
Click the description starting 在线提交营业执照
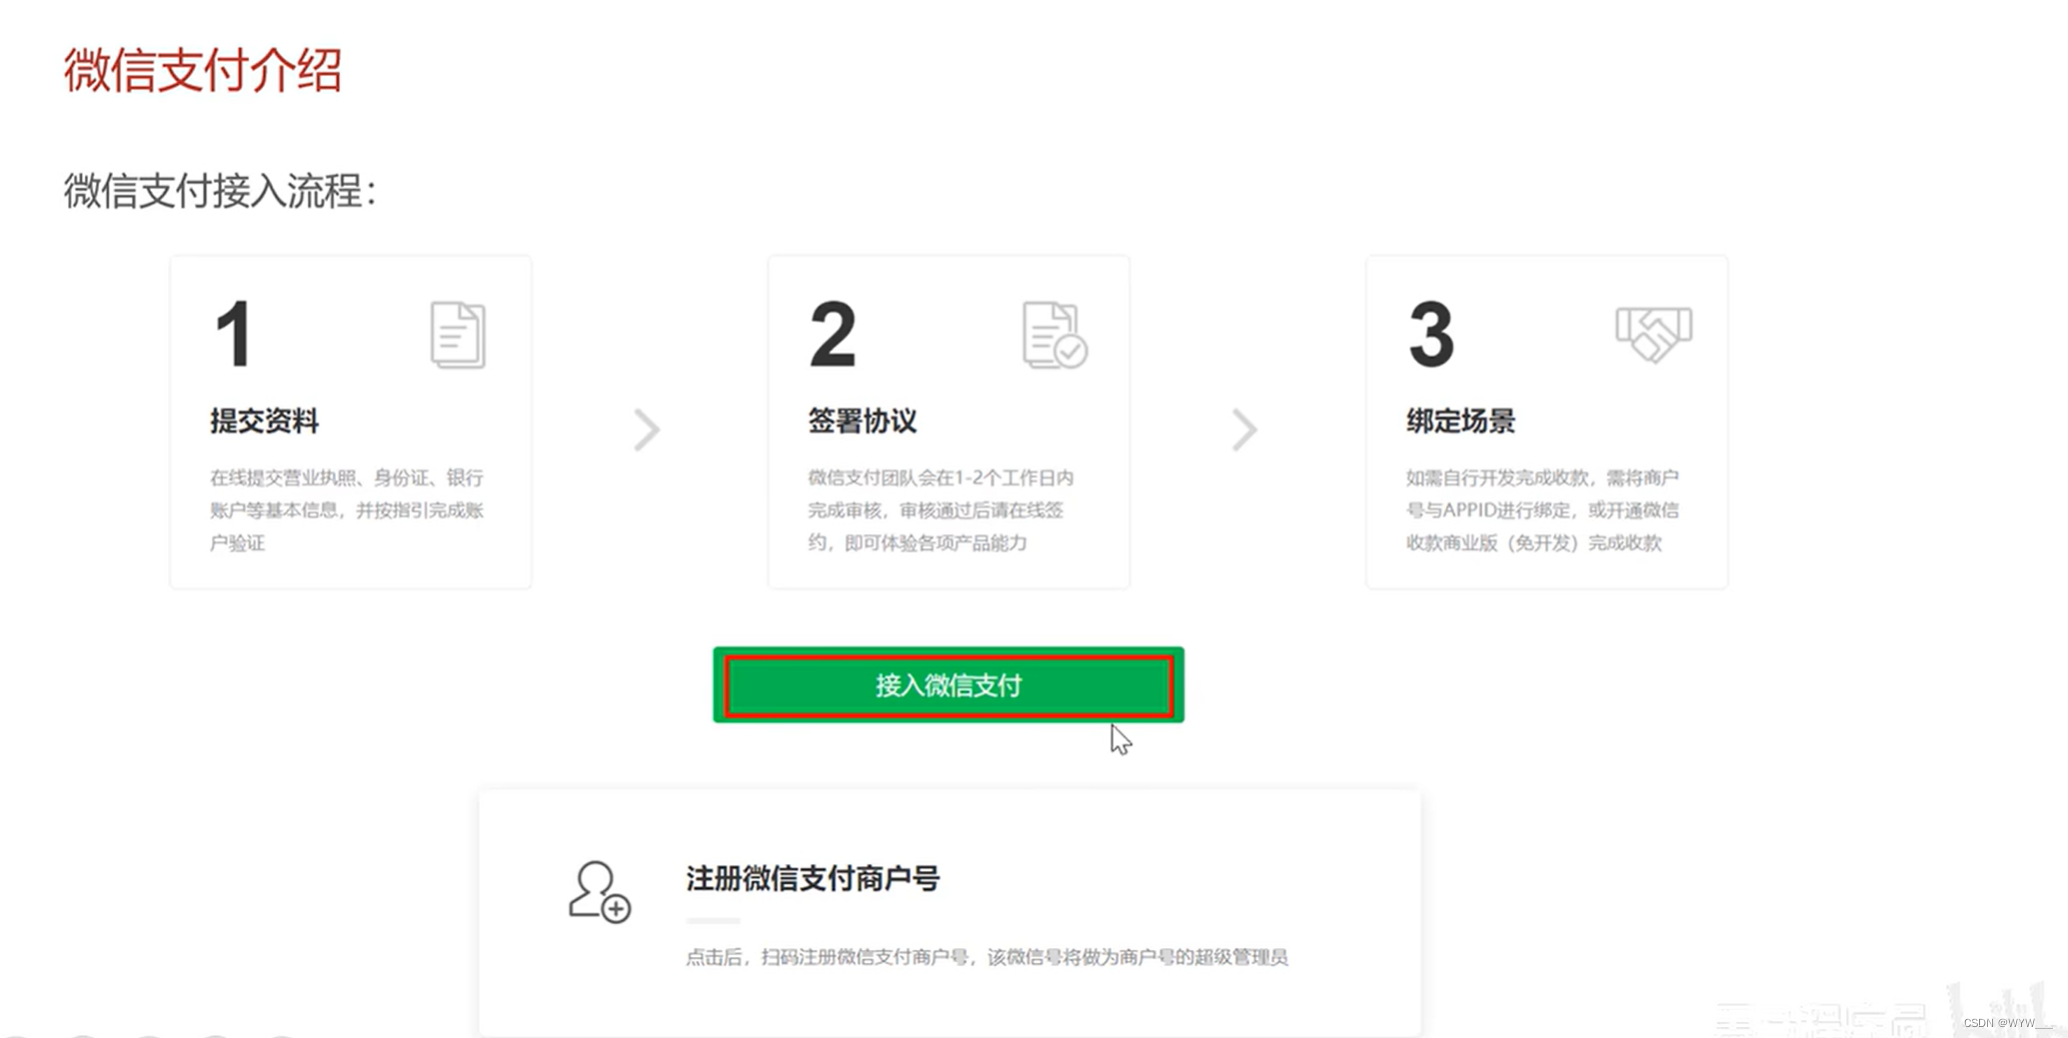pyautogui.click(x=347, y=510)
